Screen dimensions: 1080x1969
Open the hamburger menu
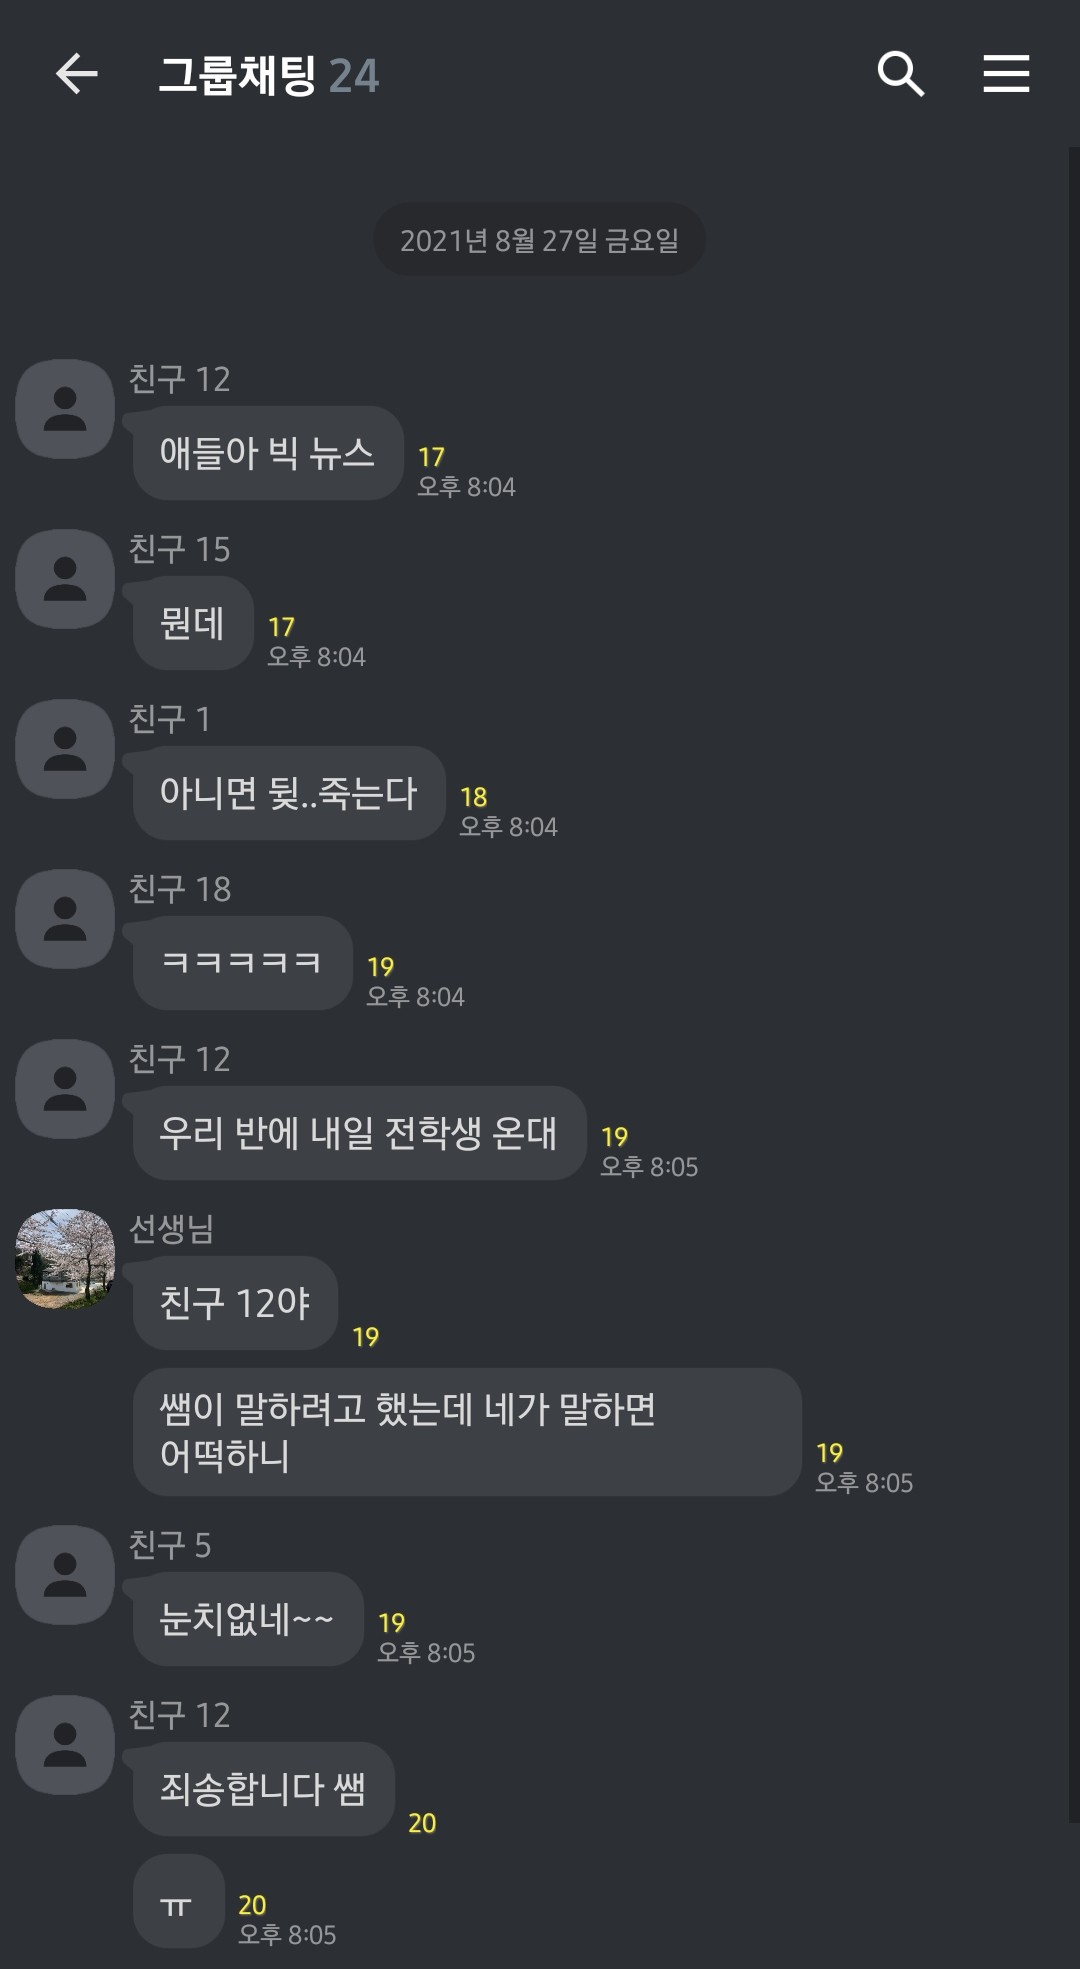click(x=1006, y=74)
